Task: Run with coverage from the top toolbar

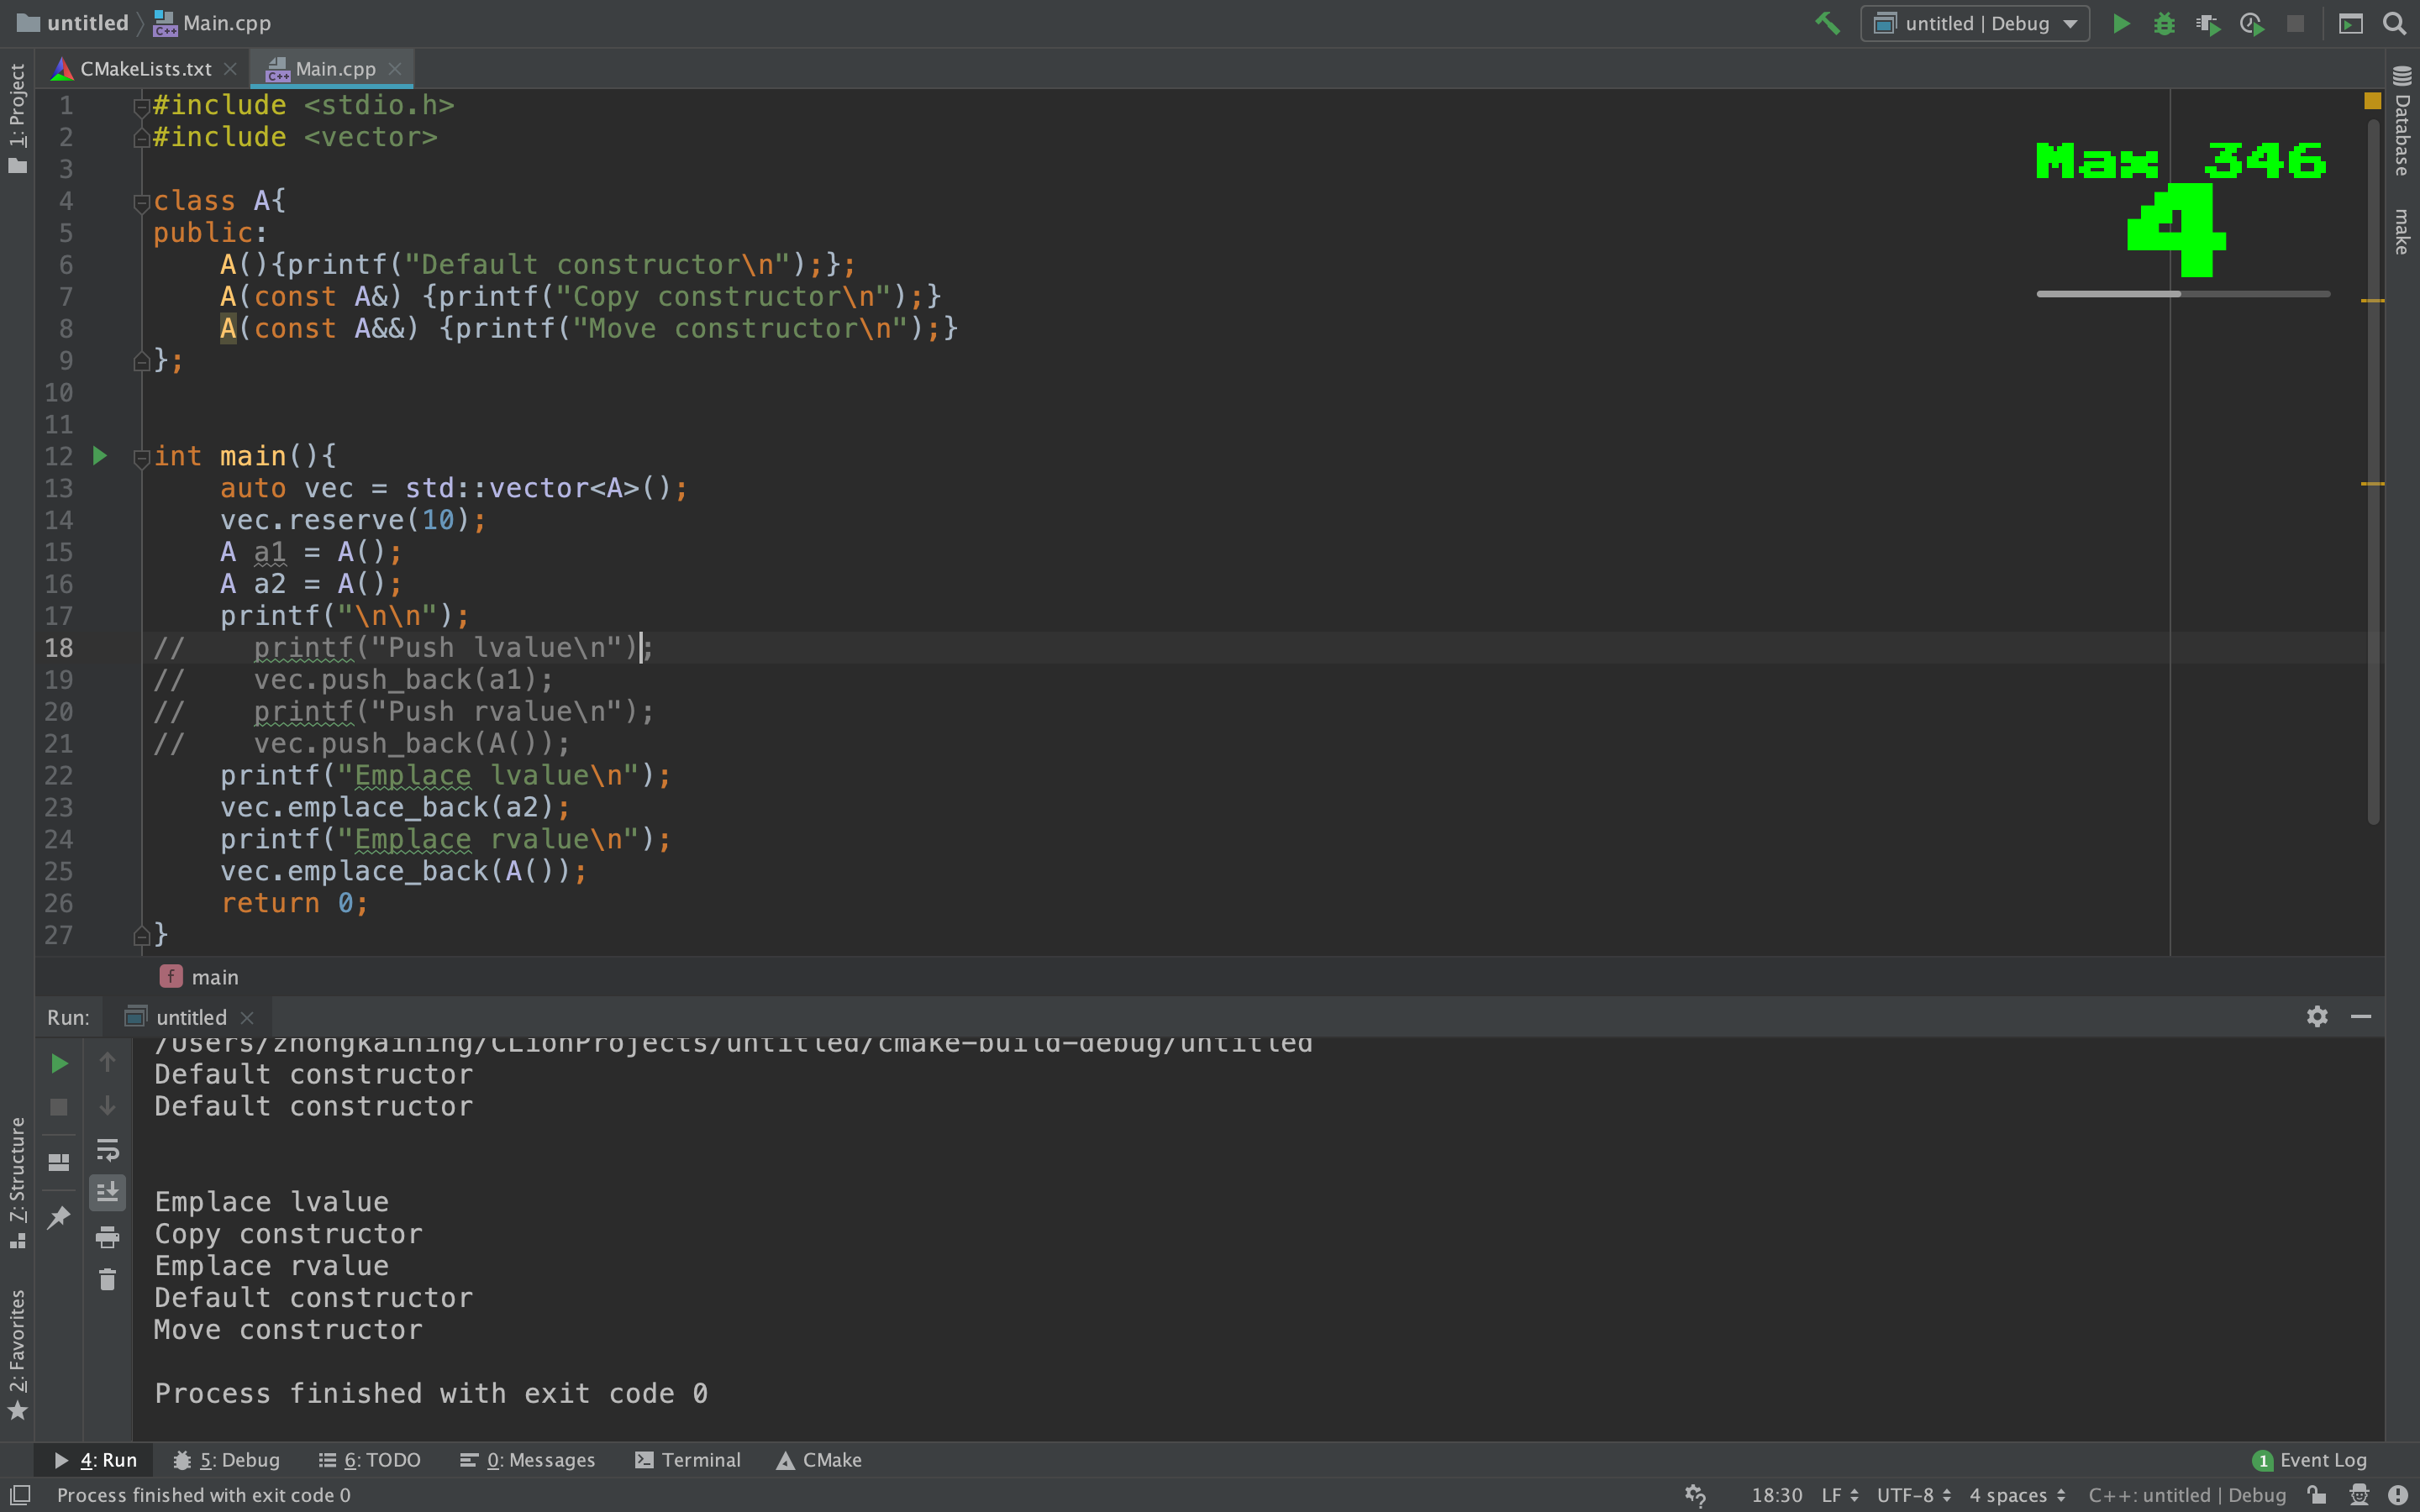Action: 2208,23
